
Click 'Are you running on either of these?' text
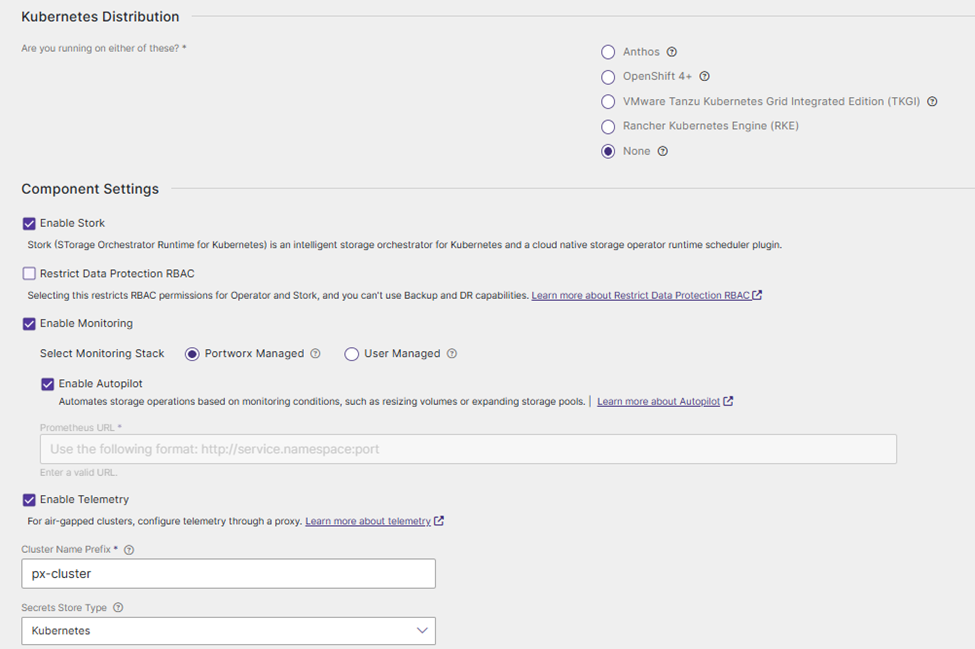[104, 48]
